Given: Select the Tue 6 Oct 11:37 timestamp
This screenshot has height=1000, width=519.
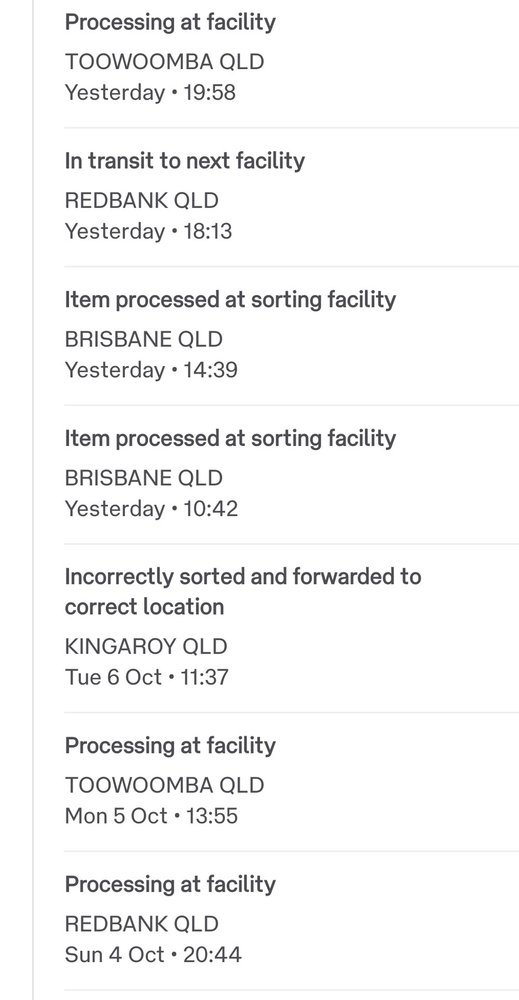Looking at the screenshot, I should pyautogui.click(x=147, y=677).
